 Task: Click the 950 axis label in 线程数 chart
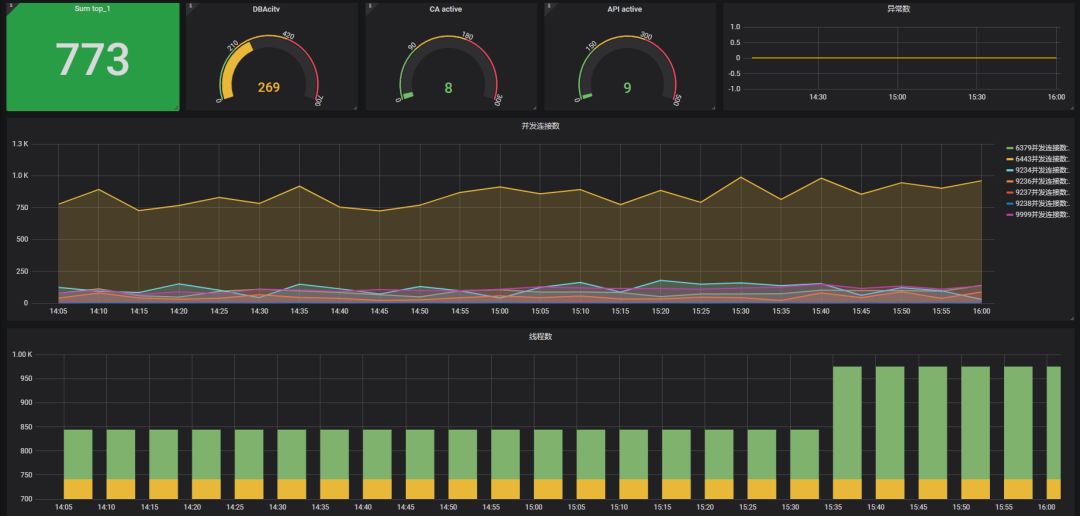pyautogui.click(x=26, y=379)
